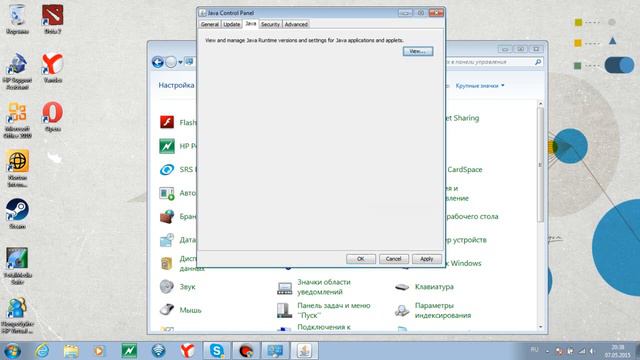Select the globe Norton desktop shortcut
The image size is (640, 360).
click(17, 168)
